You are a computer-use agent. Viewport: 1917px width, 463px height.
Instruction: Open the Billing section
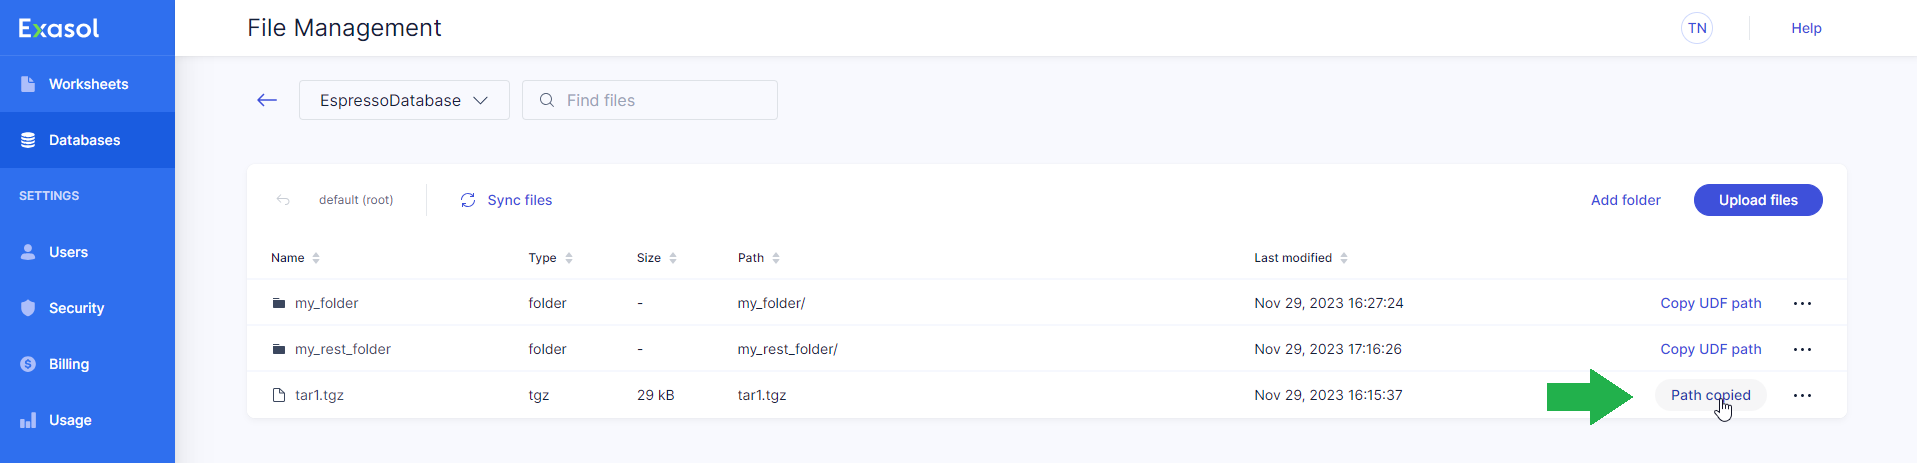coord(69,364)
